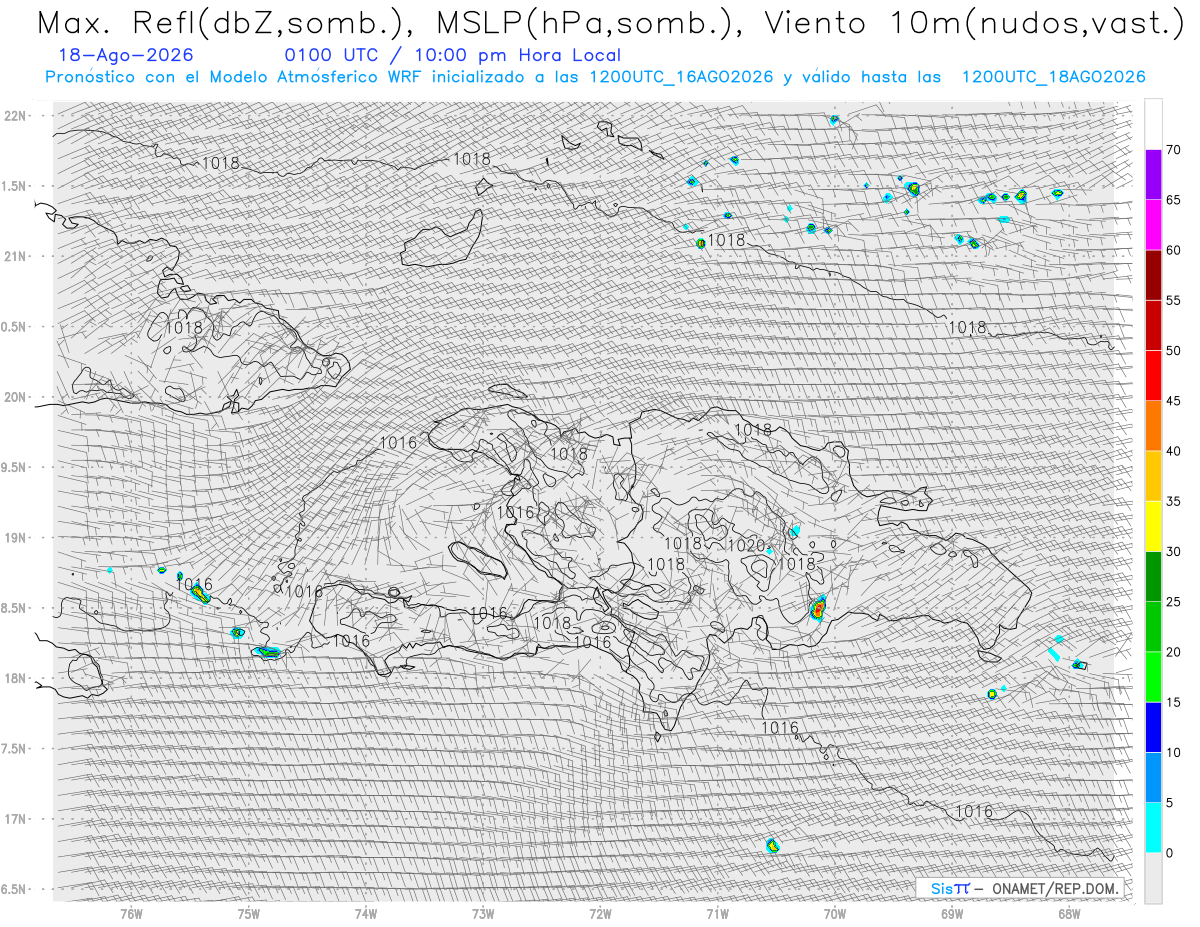Pick the yellow 30-35 dBZ legend band
Image resolution: width=1200 pixels, height=927 pixels.
tap(1153, 526)
